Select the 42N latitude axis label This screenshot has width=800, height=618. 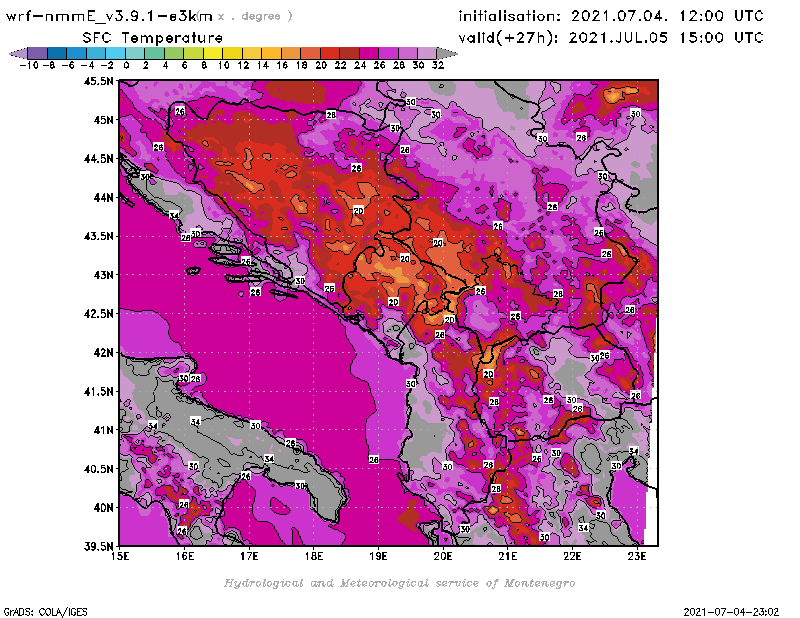click(x=103, y=353)
